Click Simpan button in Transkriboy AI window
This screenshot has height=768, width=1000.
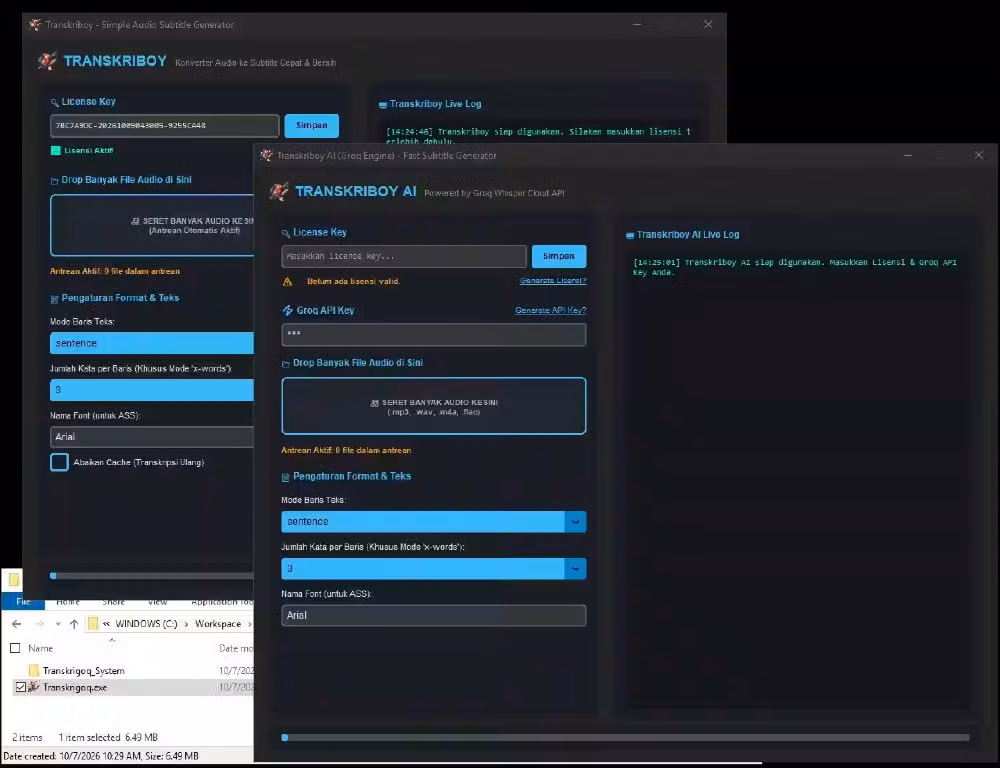(559, 256)
